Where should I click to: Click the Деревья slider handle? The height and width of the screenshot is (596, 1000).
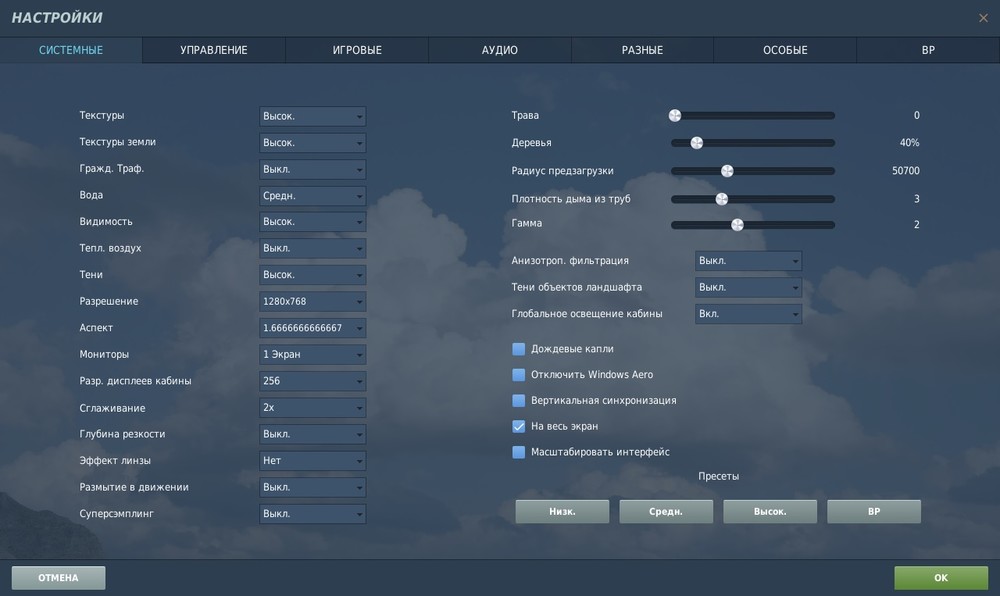pos(696,143)
